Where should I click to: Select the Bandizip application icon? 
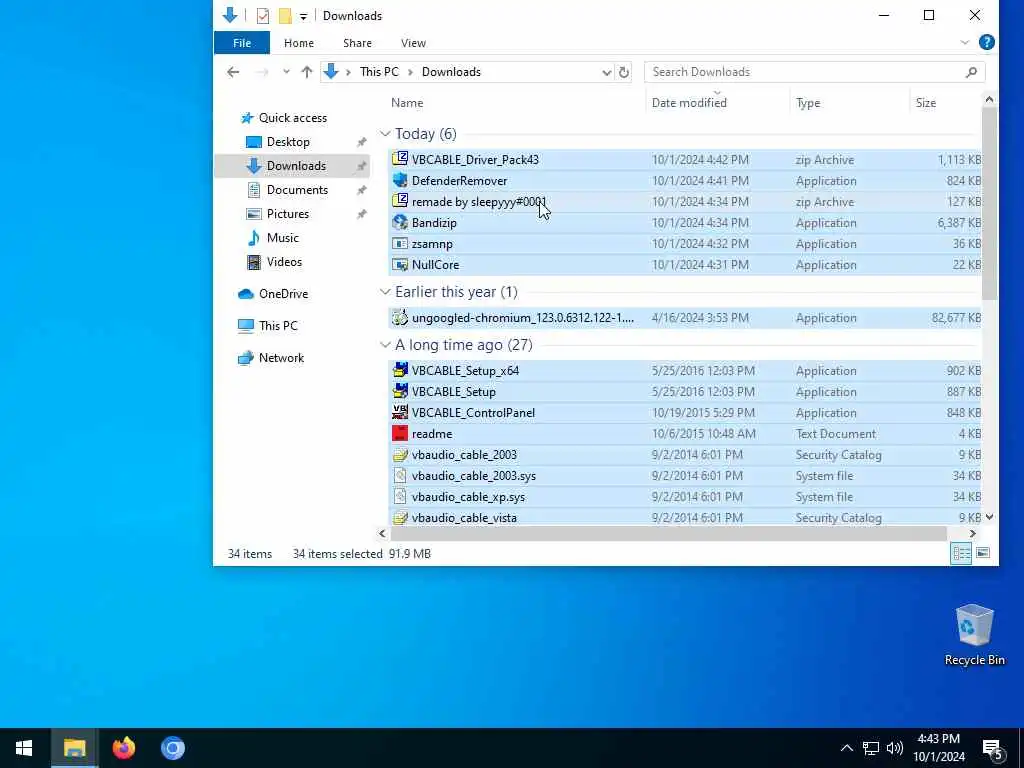tap(400, 223)
